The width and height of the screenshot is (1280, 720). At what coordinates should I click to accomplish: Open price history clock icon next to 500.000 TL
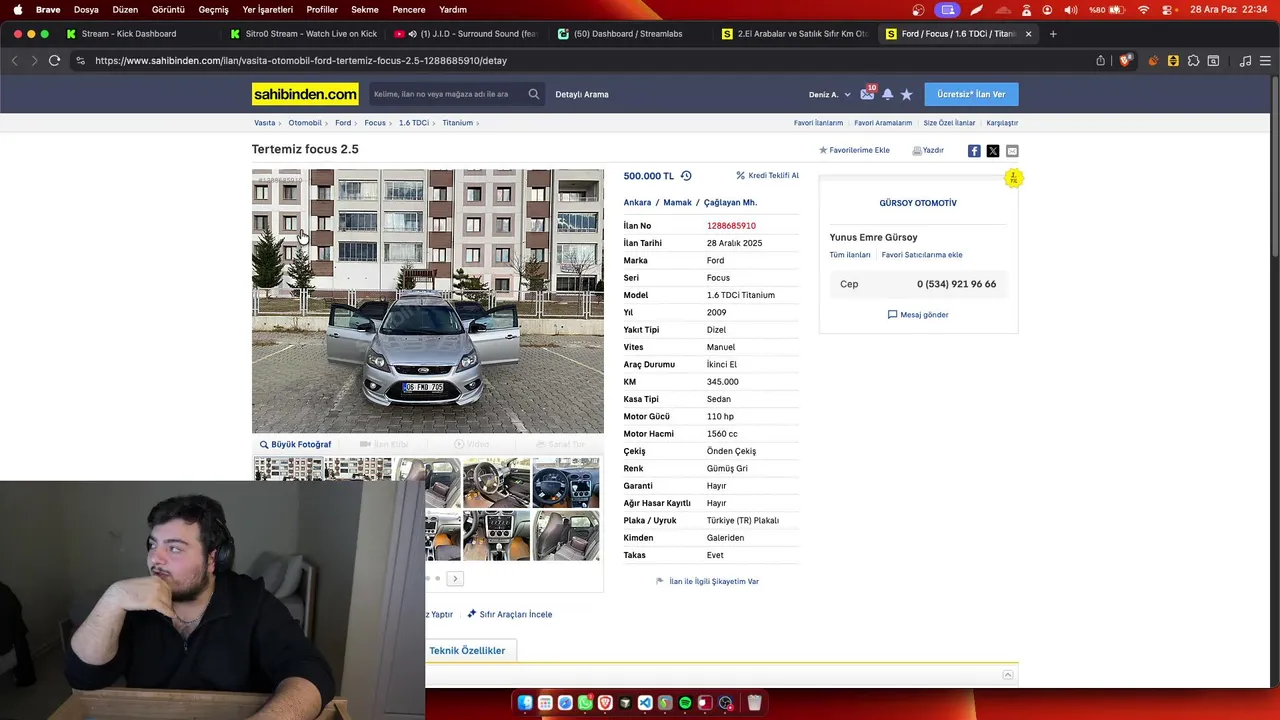tap(686, 176)
